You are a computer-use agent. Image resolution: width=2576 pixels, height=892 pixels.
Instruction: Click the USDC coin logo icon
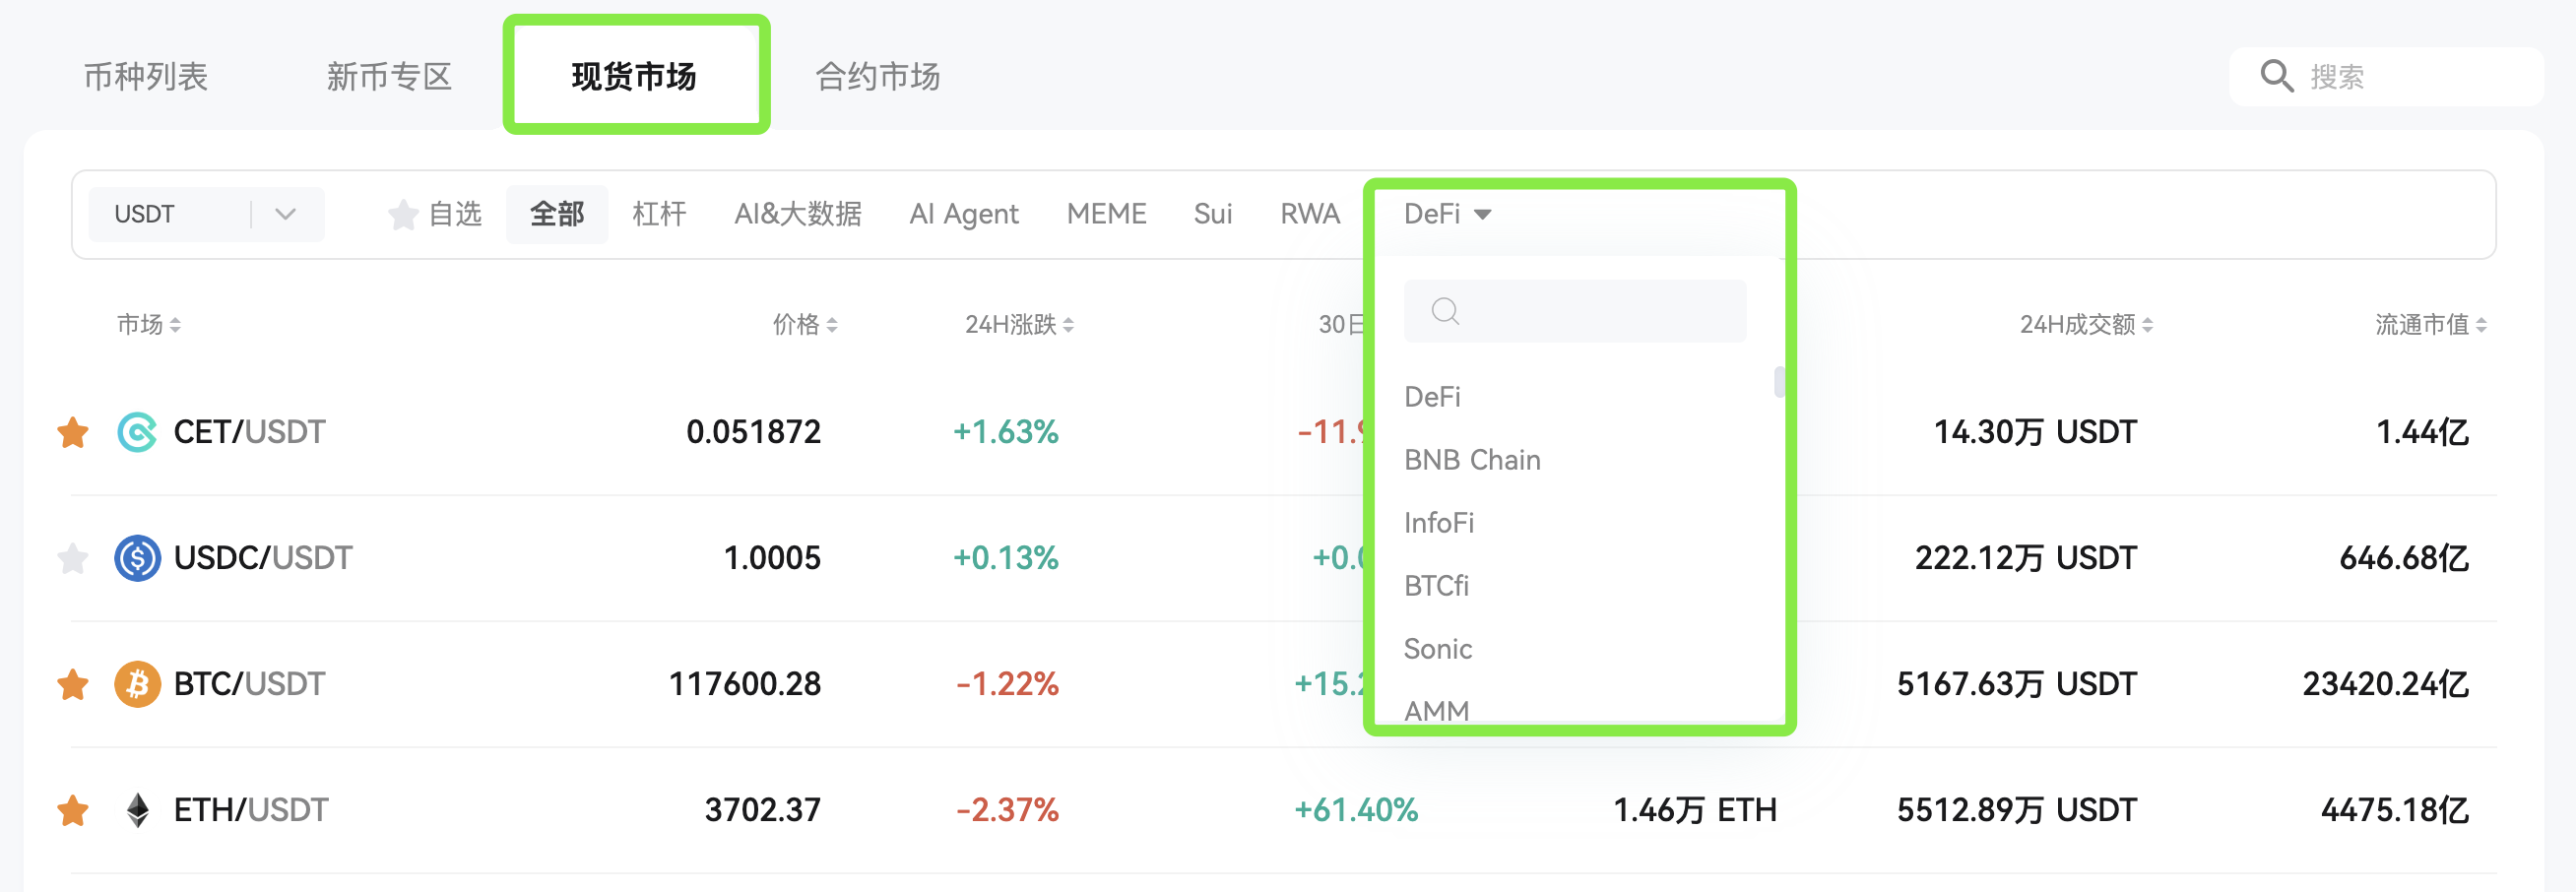137,558
